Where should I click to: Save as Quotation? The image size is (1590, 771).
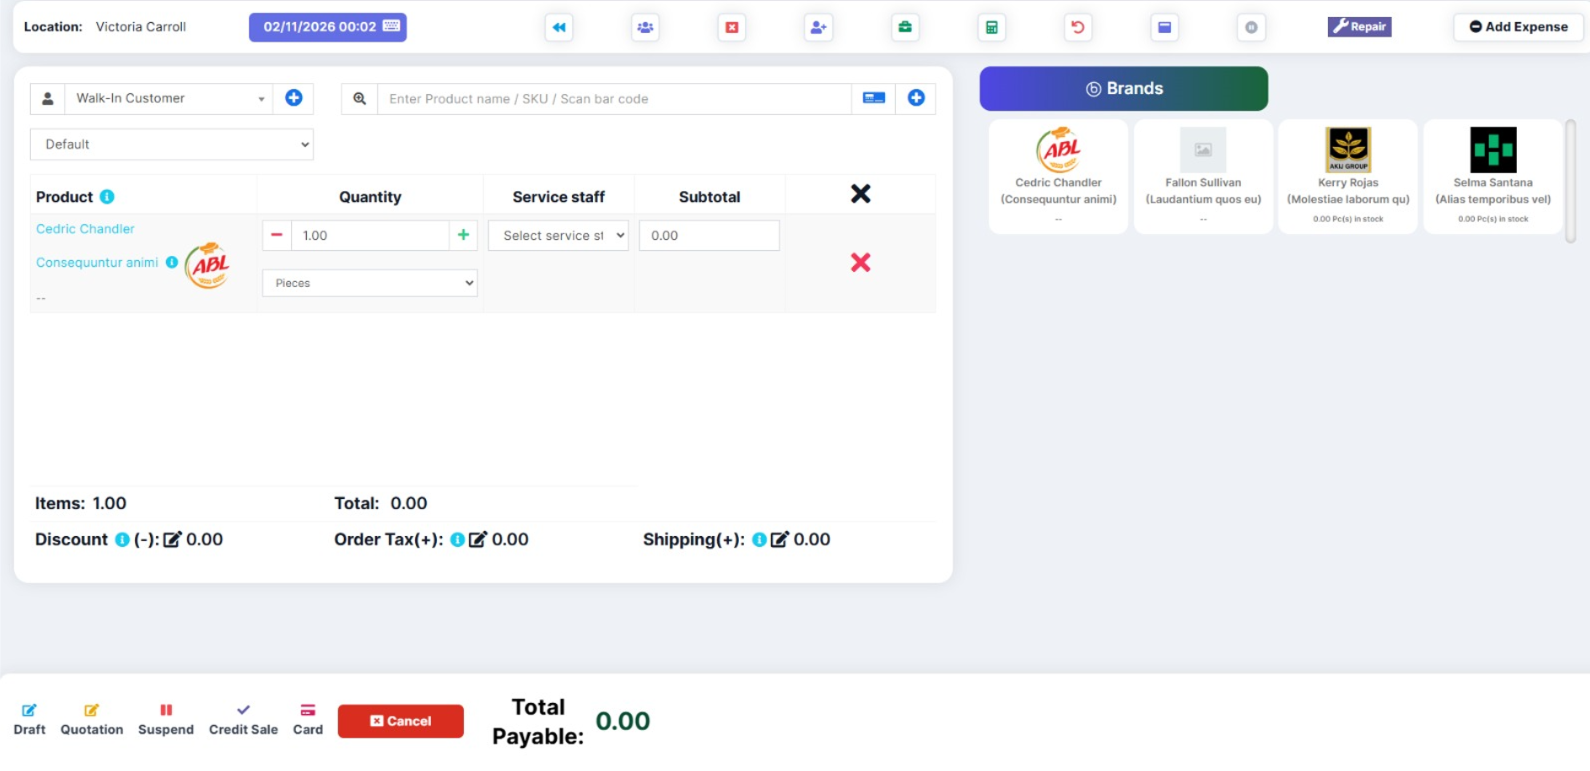pyautogui.click(x=92, y=720)
